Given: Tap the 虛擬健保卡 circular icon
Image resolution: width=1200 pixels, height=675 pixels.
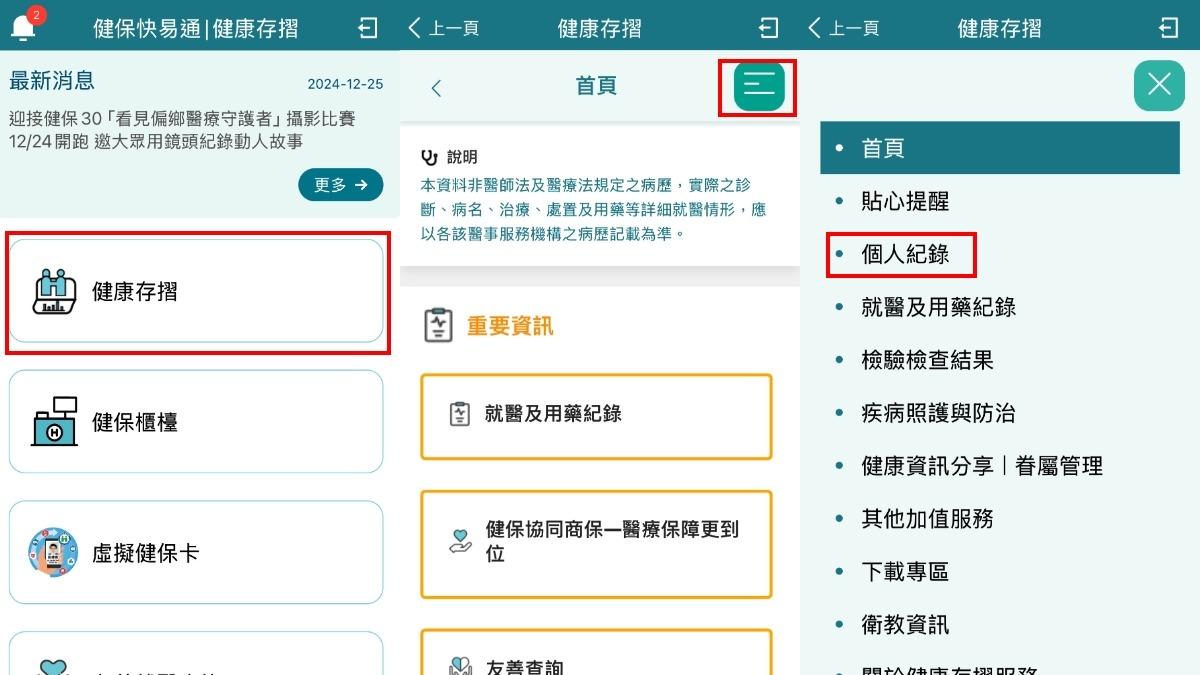Looking at the screenshot, I should click(x=54, y=552).
